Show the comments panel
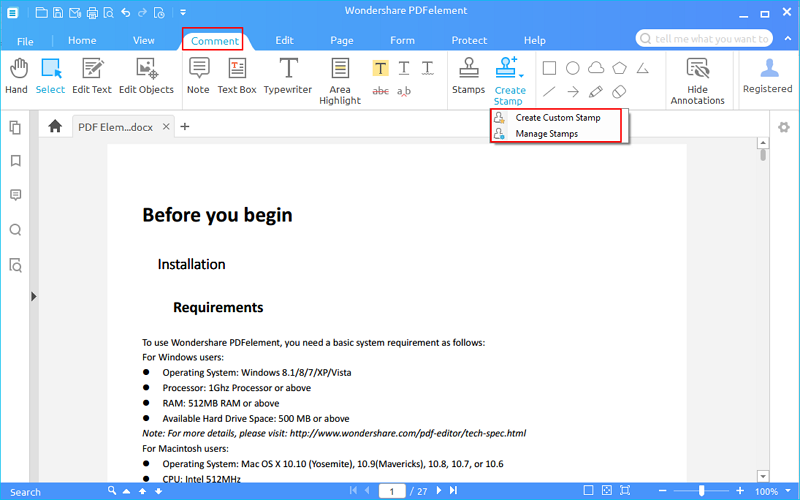Screen dimensions: 800x500 16,195
